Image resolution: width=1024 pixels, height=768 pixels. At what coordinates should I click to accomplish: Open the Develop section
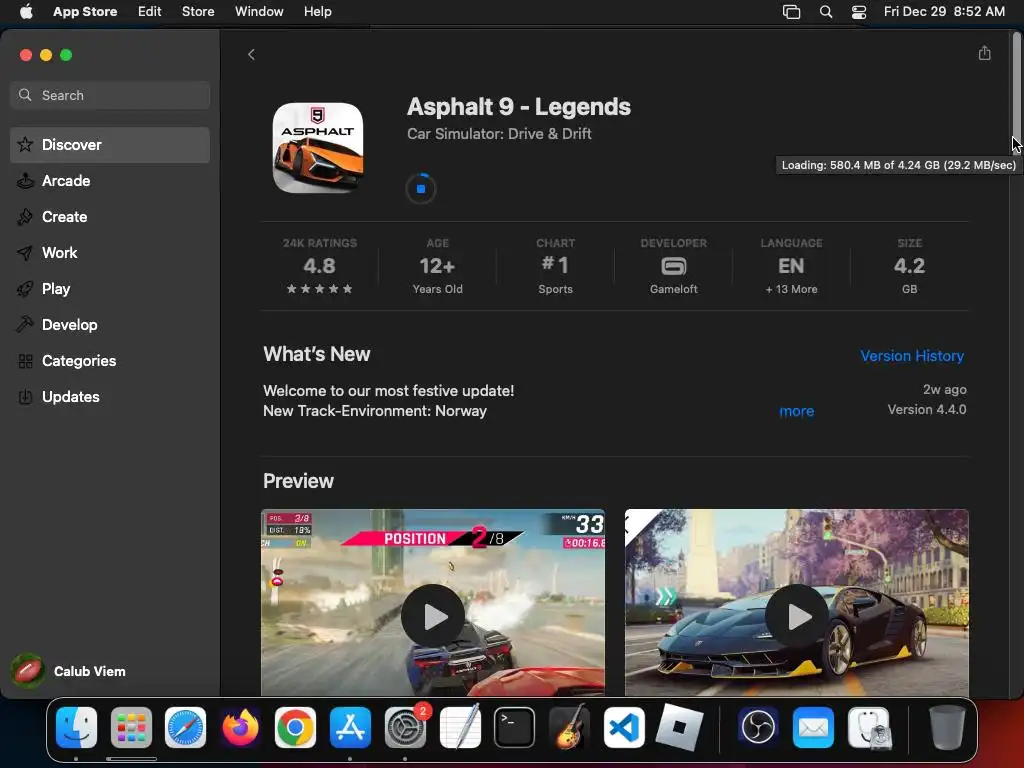pos(110,325)
